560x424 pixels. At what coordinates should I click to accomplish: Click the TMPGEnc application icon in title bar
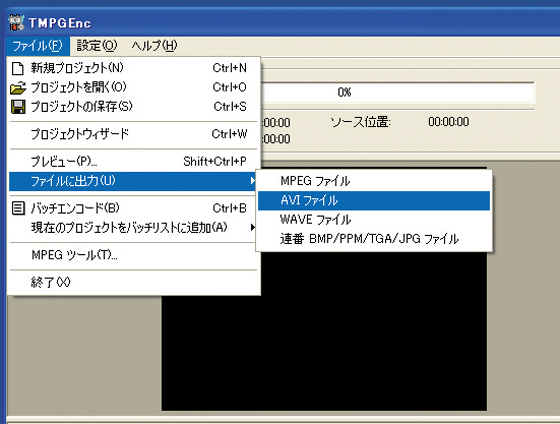pyautogui.click(x=16, y=23)
